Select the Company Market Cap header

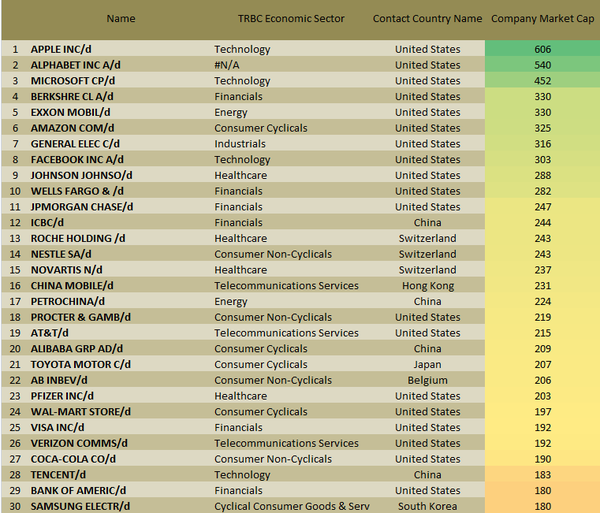click(542, 18)
